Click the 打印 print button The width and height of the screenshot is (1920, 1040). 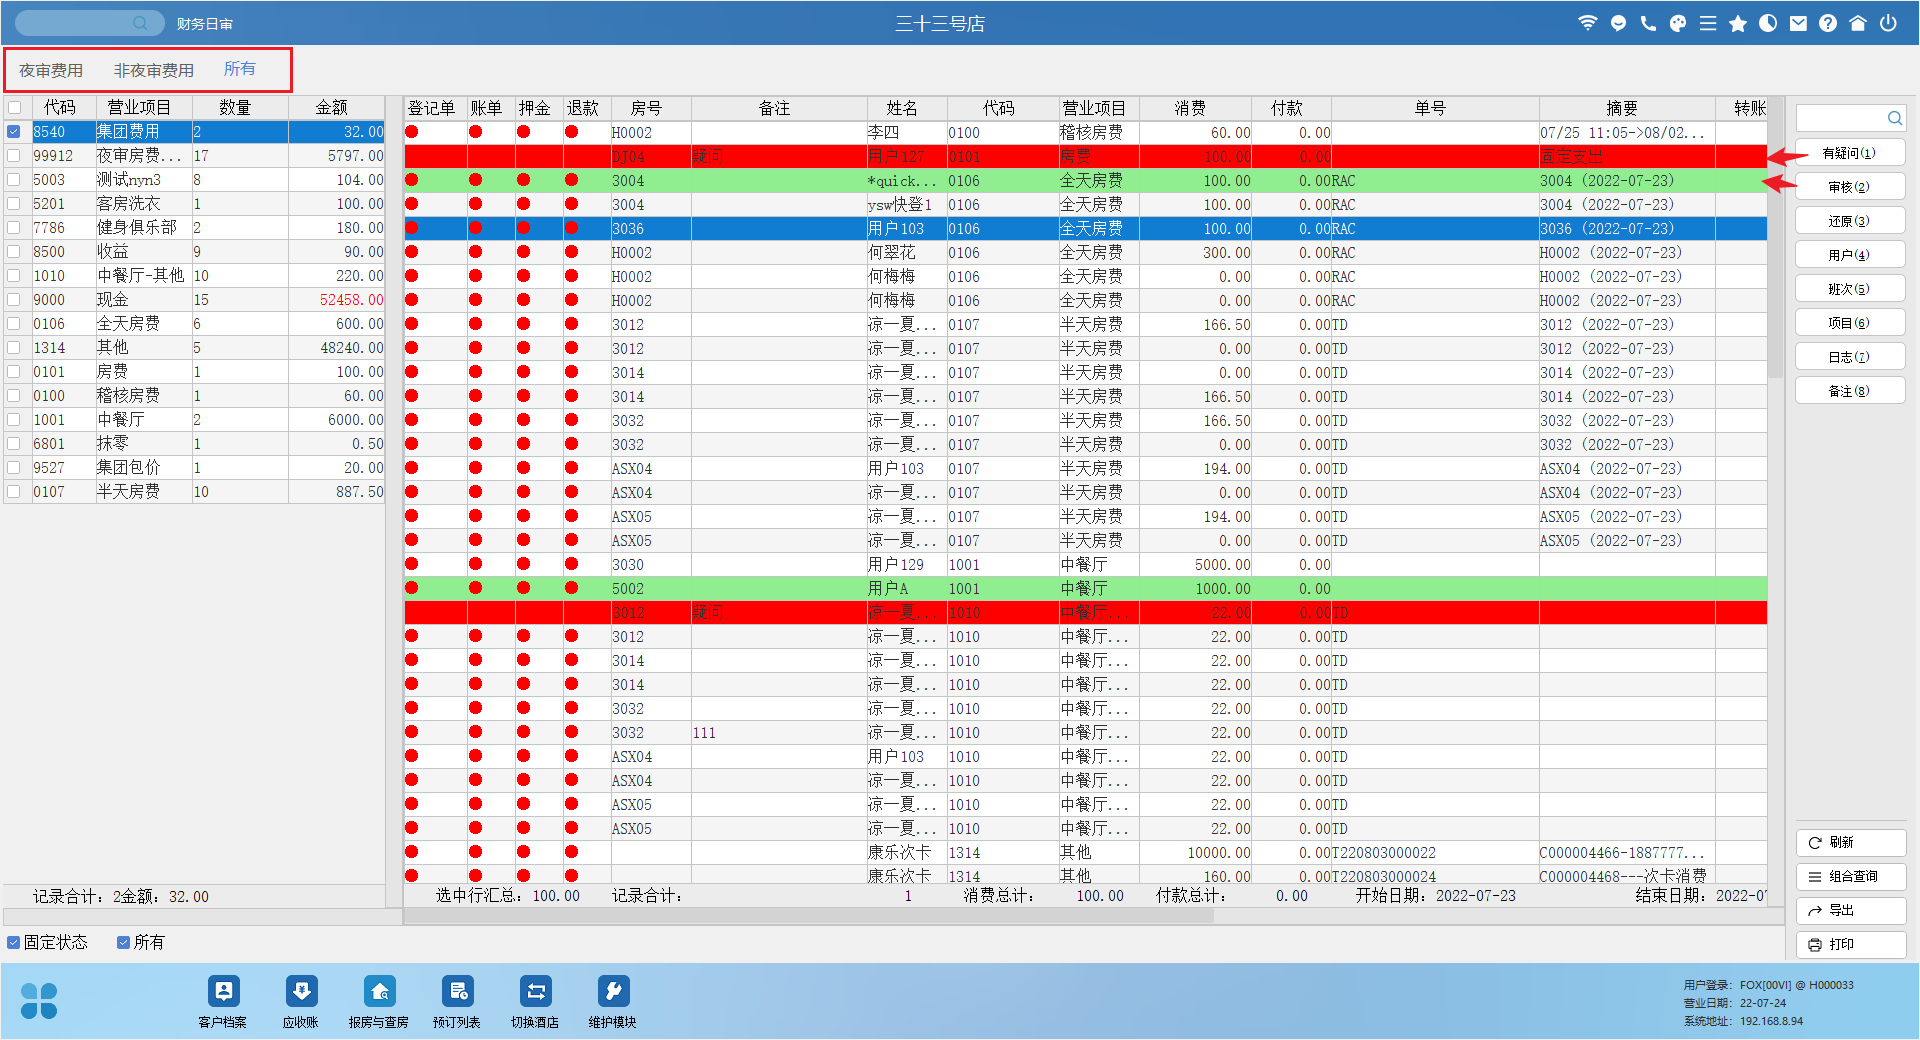tap(1851, 945)
